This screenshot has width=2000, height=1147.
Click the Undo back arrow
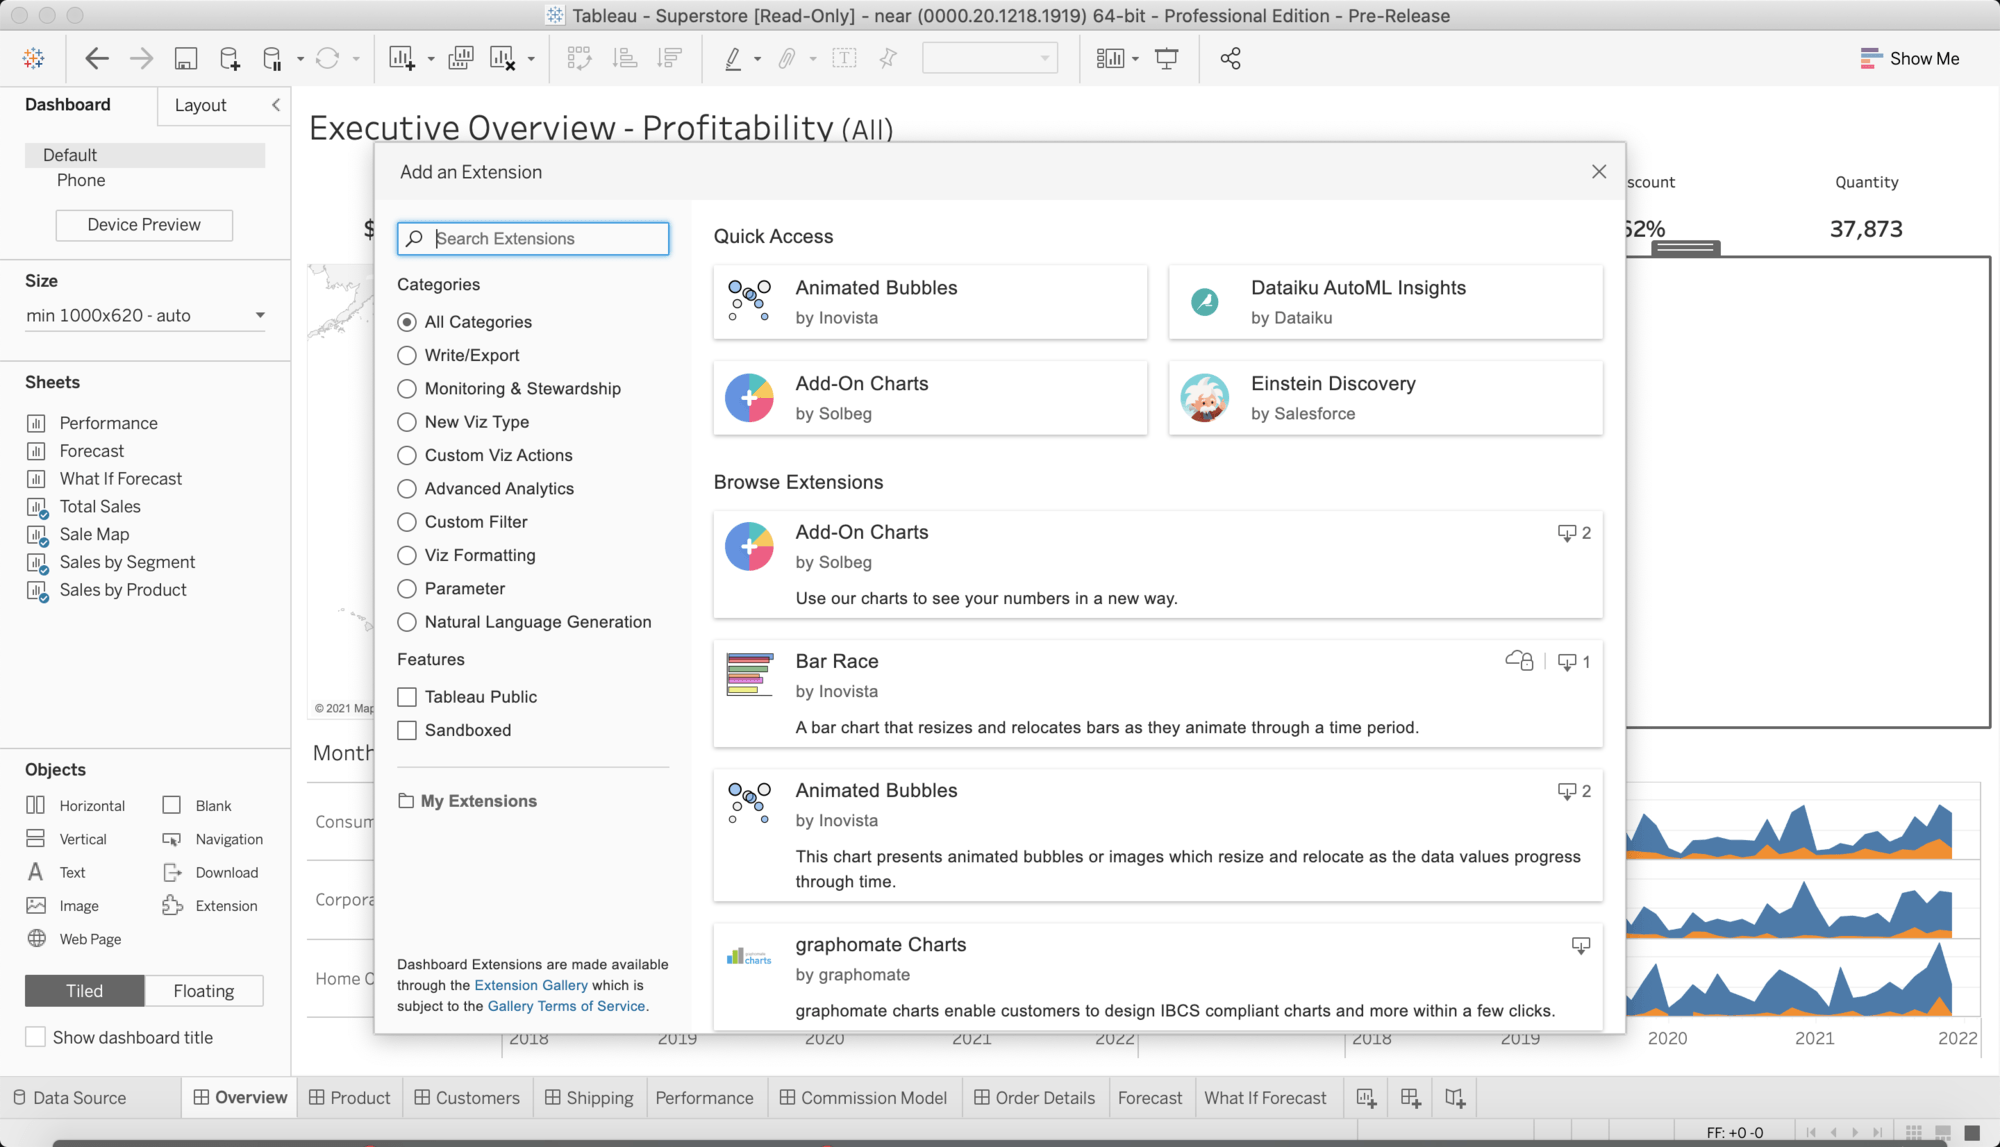(x=97, y=58)
